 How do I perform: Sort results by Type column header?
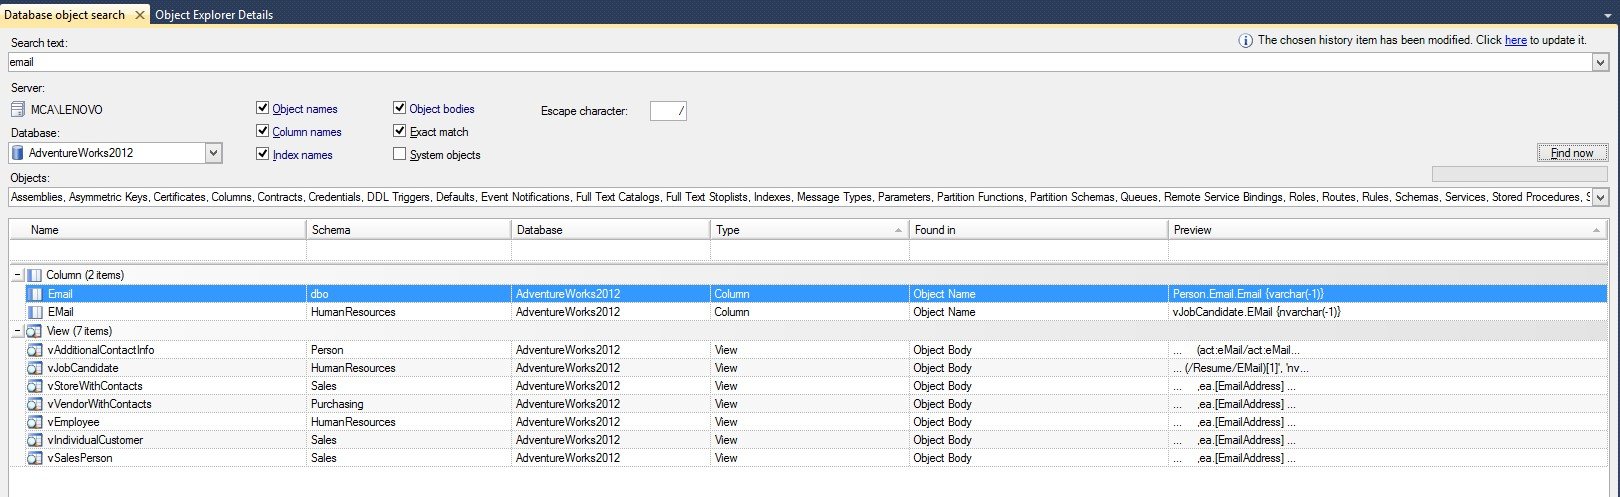(x=809, y=230)
